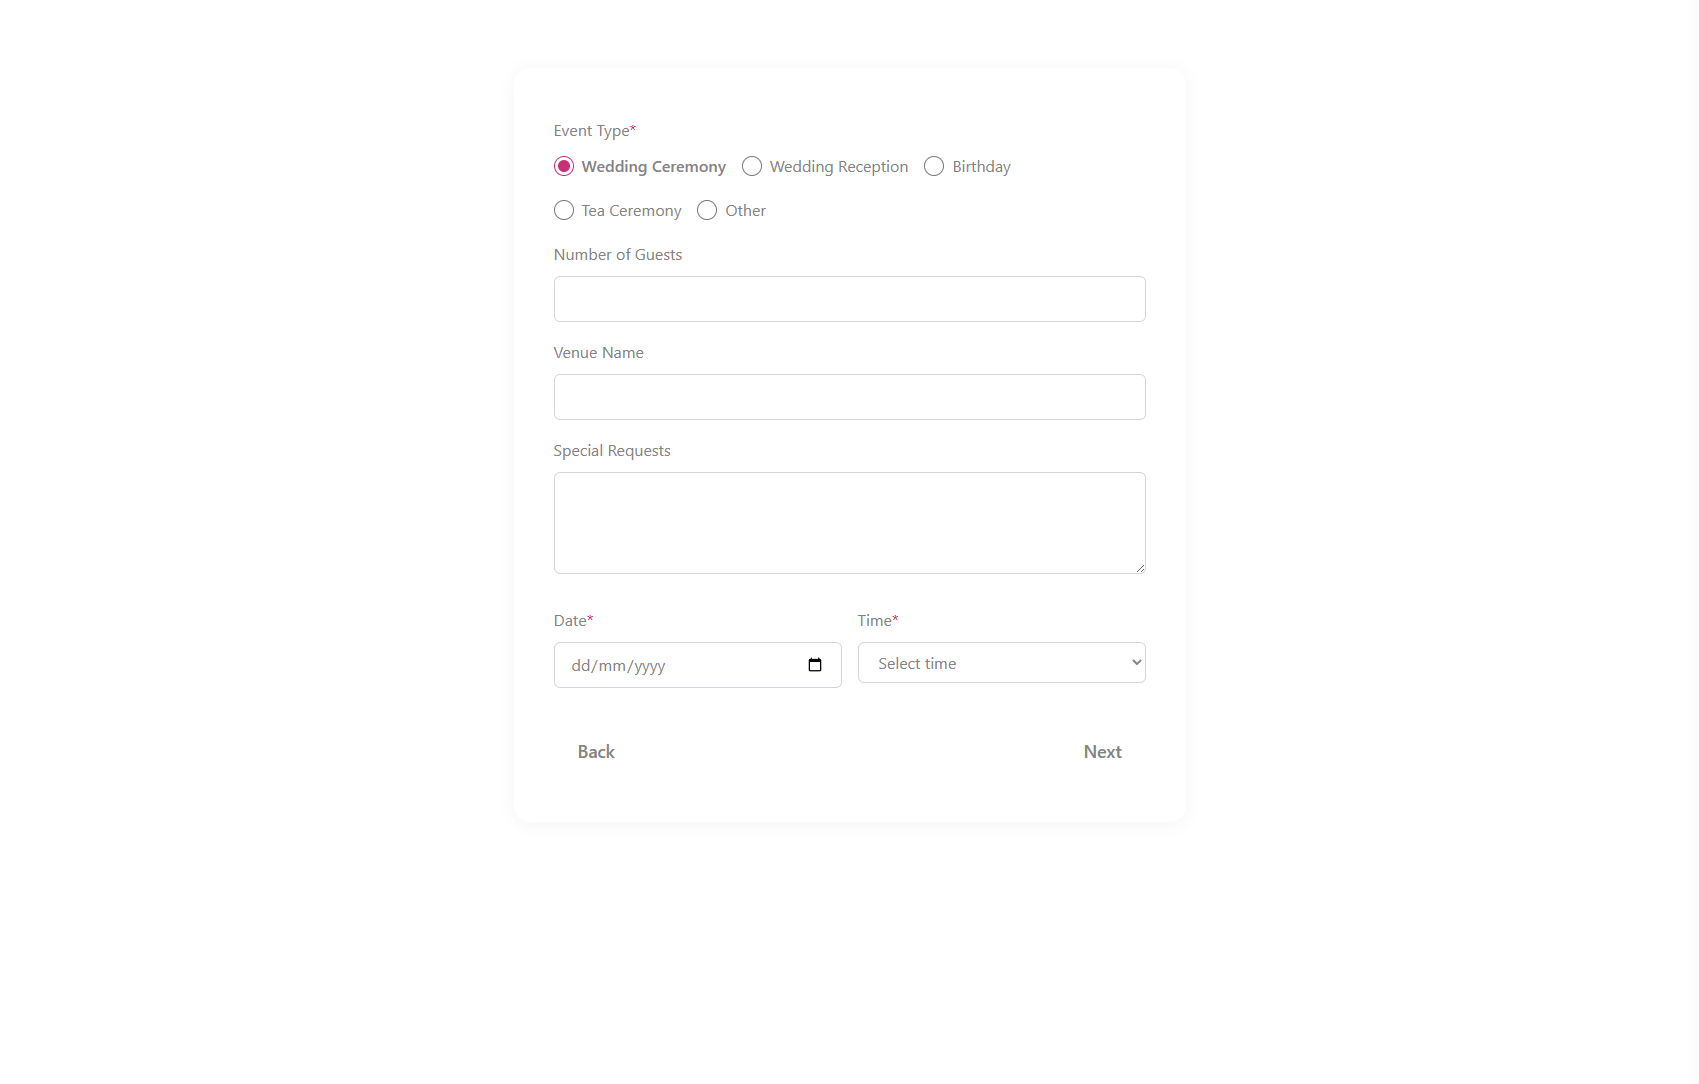This screenshot has width=1699, height=1084.
Task: Proceed with the Next button
Action: 1102,752
